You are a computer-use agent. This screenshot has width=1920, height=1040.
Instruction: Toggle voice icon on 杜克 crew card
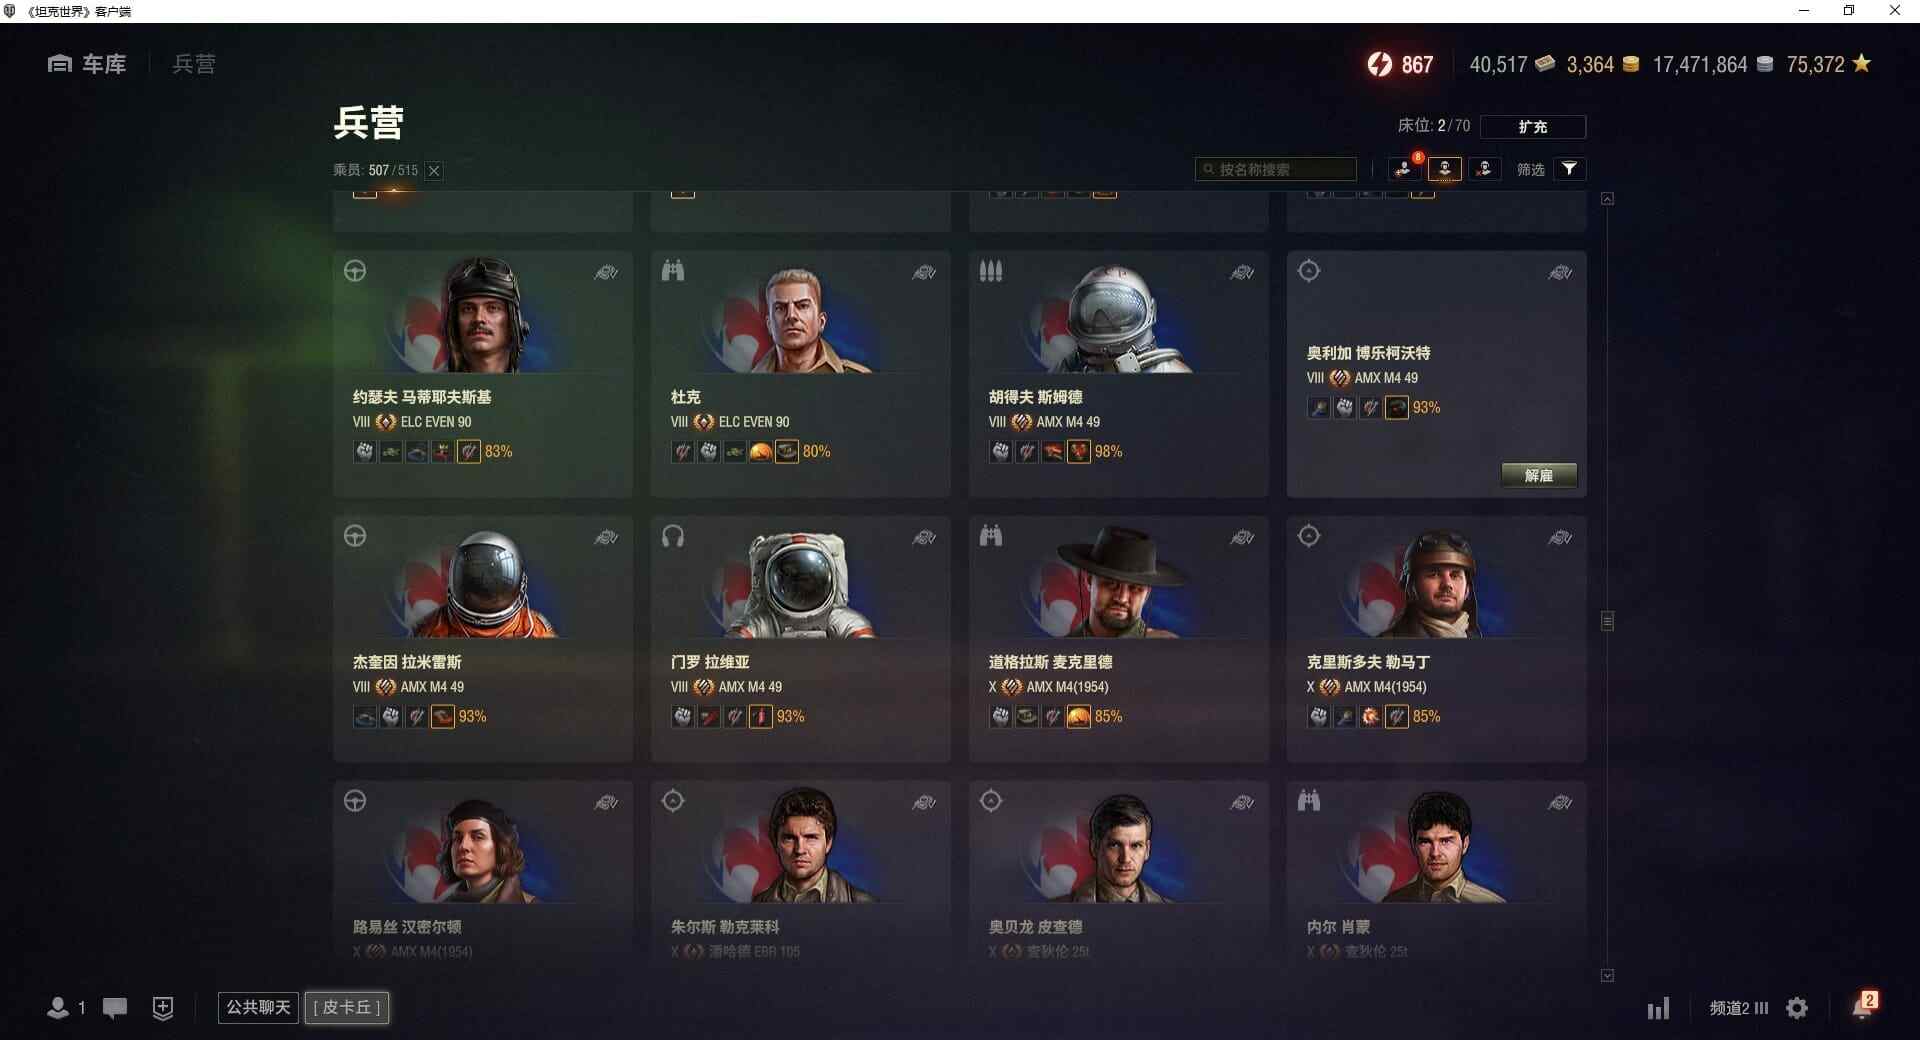point(924,272)
